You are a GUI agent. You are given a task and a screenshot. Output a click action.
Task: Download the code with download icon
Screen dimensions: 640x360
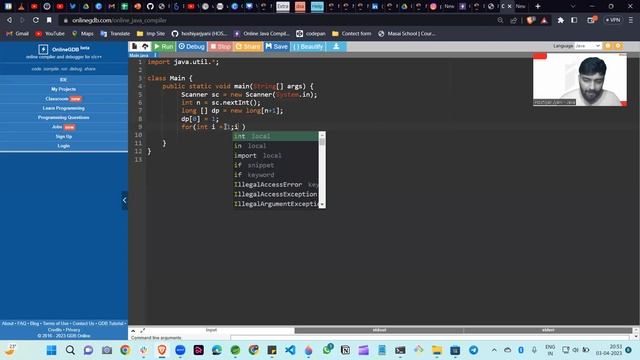[336, 47]
